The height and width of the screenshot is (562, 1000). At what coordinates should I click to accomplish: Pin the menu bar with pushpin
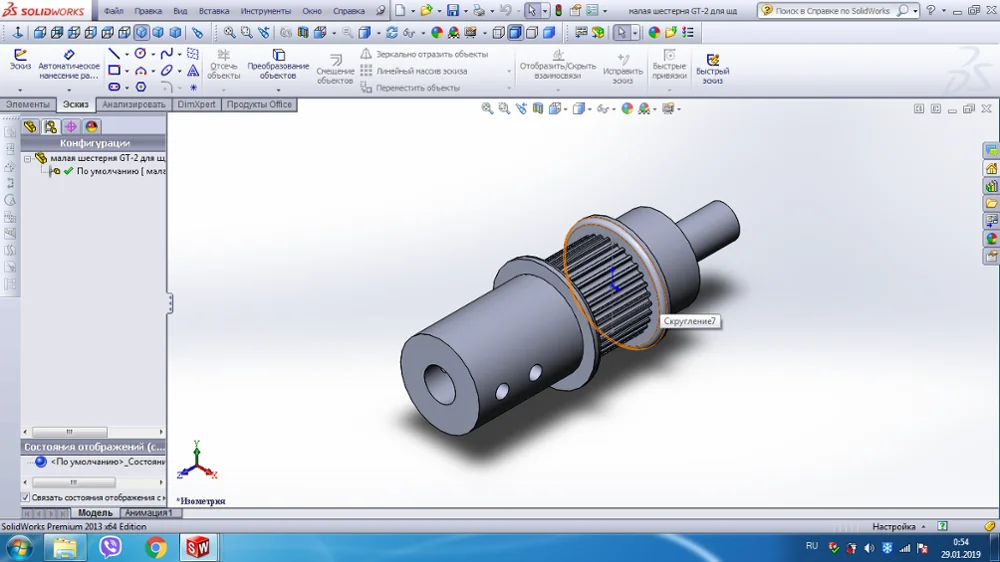coord(381,11)
